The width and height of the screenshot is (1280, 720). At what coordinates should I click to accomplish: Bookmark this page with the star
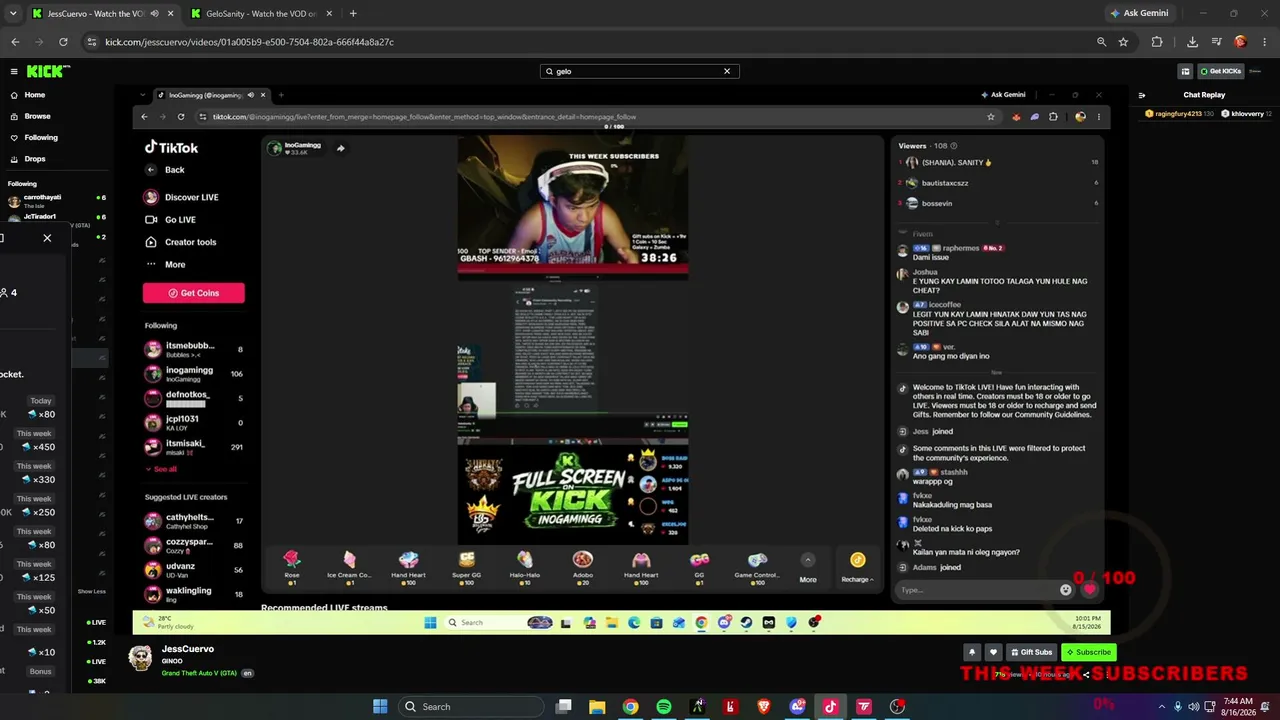point(1123,42)
